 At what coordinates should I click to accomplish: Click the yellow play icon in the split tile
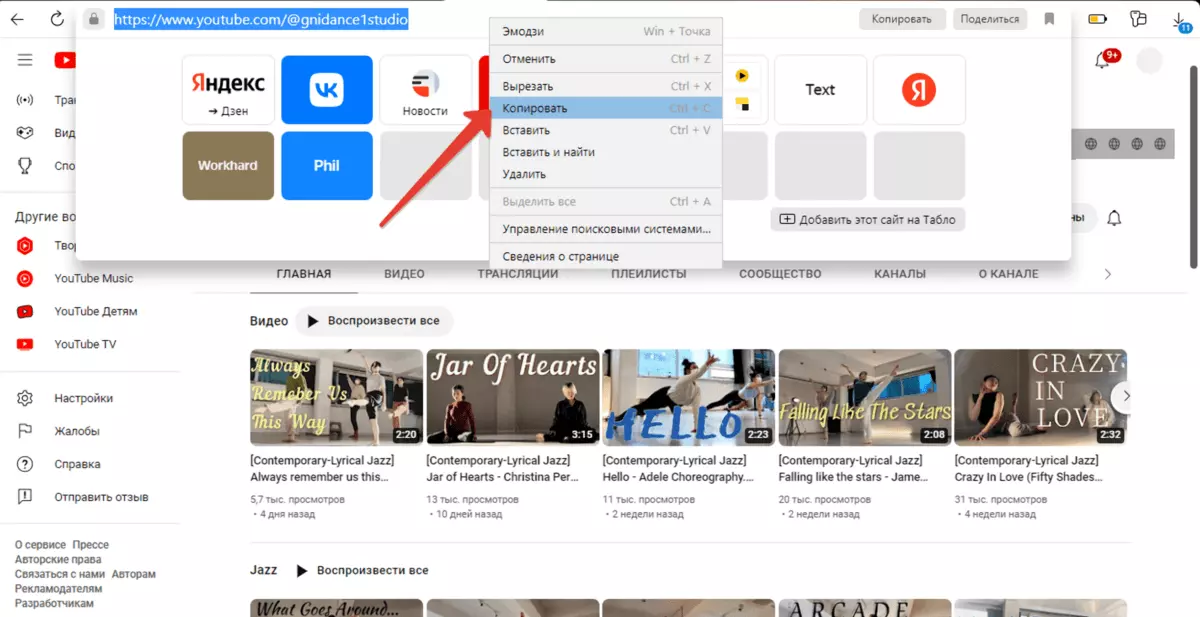coord(742,75)
